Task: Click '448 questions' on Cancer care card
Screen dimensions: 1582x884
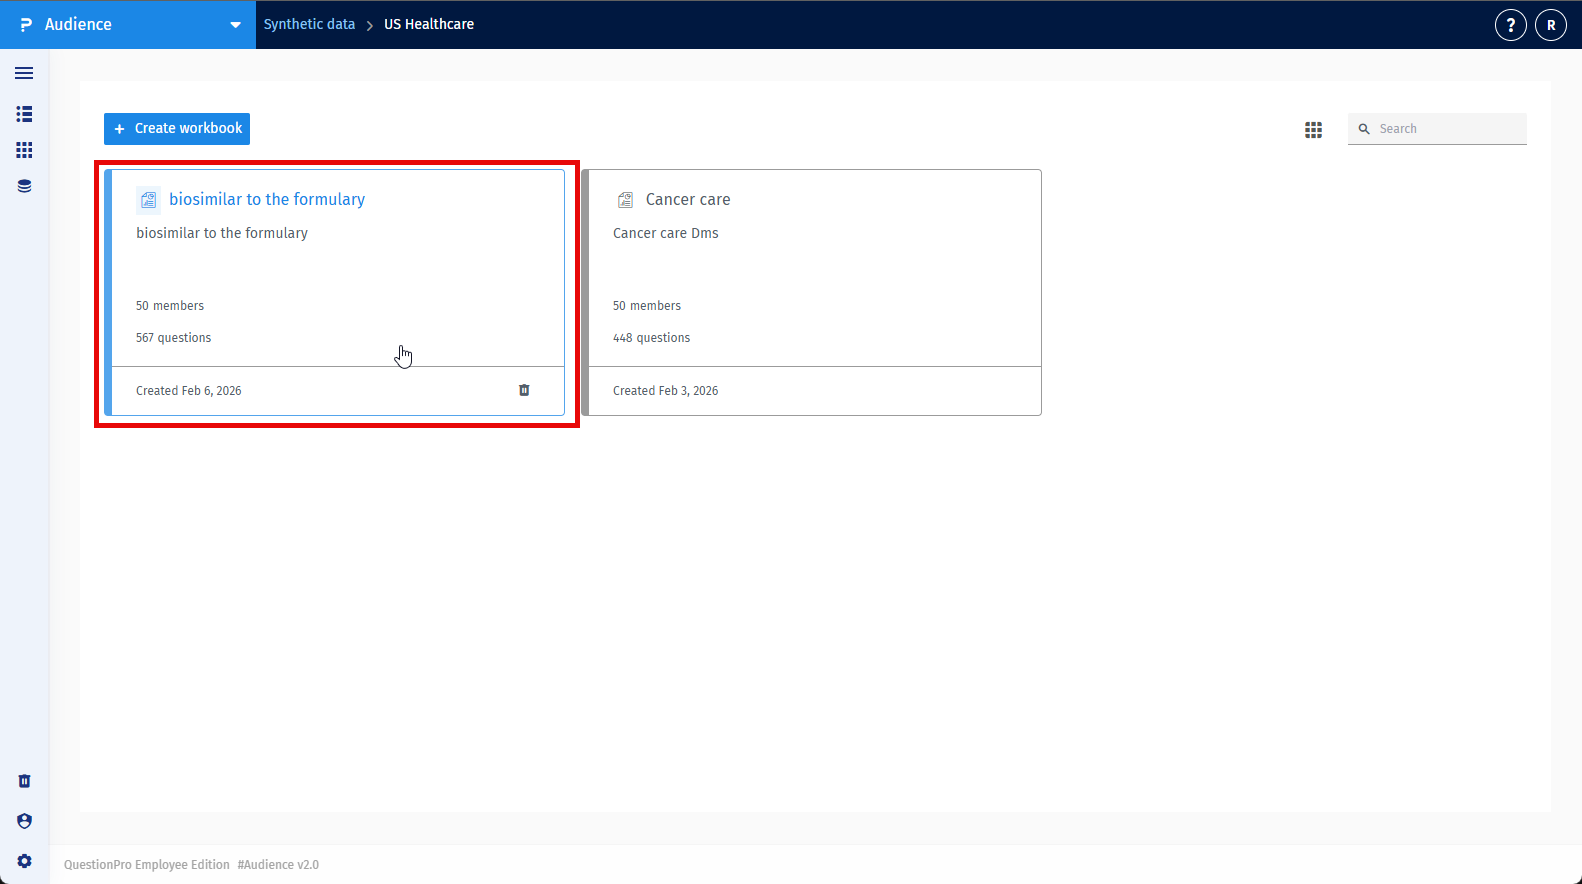Action: 651,338
